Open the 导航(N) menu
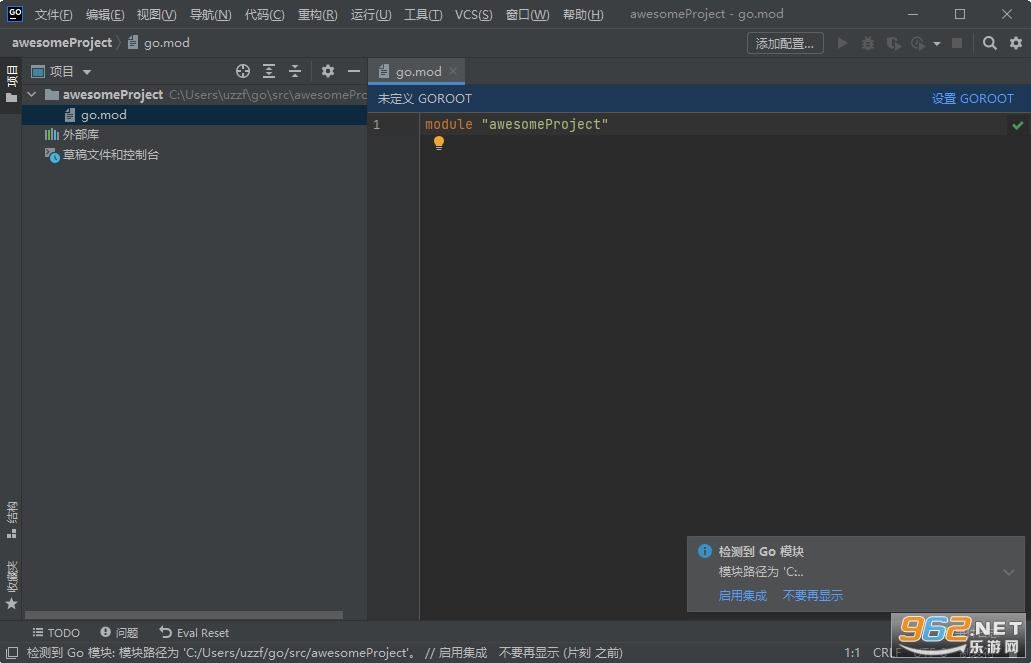This screenshot has width=1031, height=663. coord(210,14)
